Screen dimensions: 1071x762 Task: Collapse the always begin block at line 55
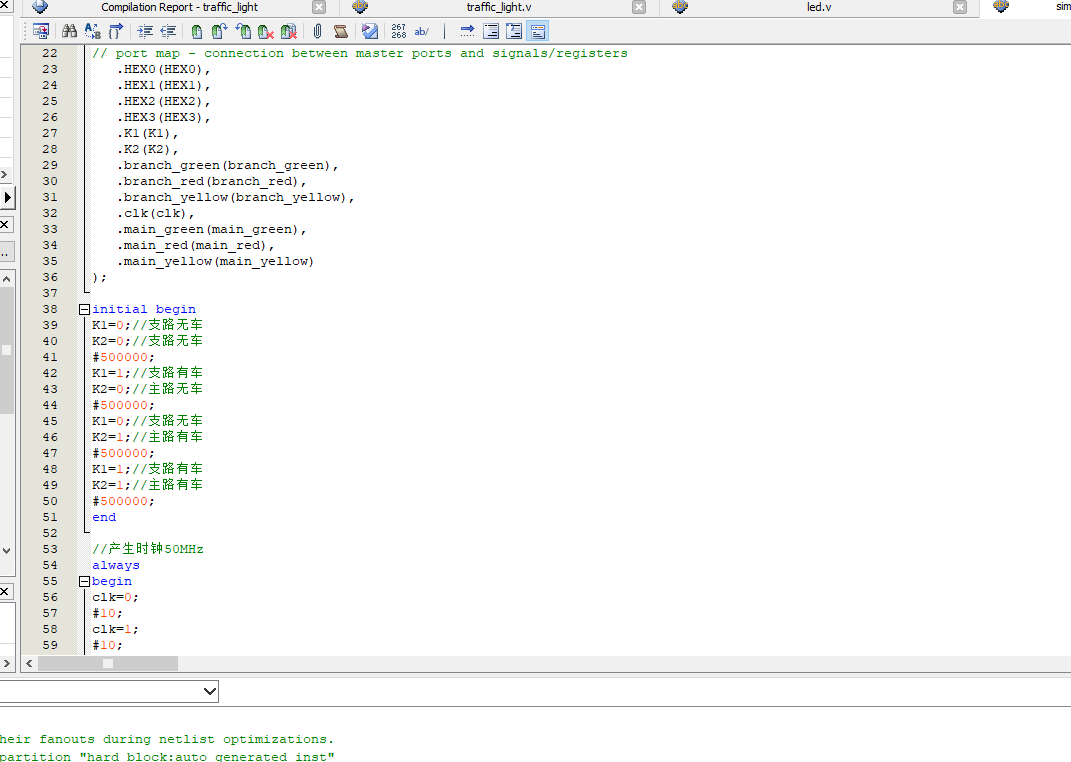(x=84, y=582)
